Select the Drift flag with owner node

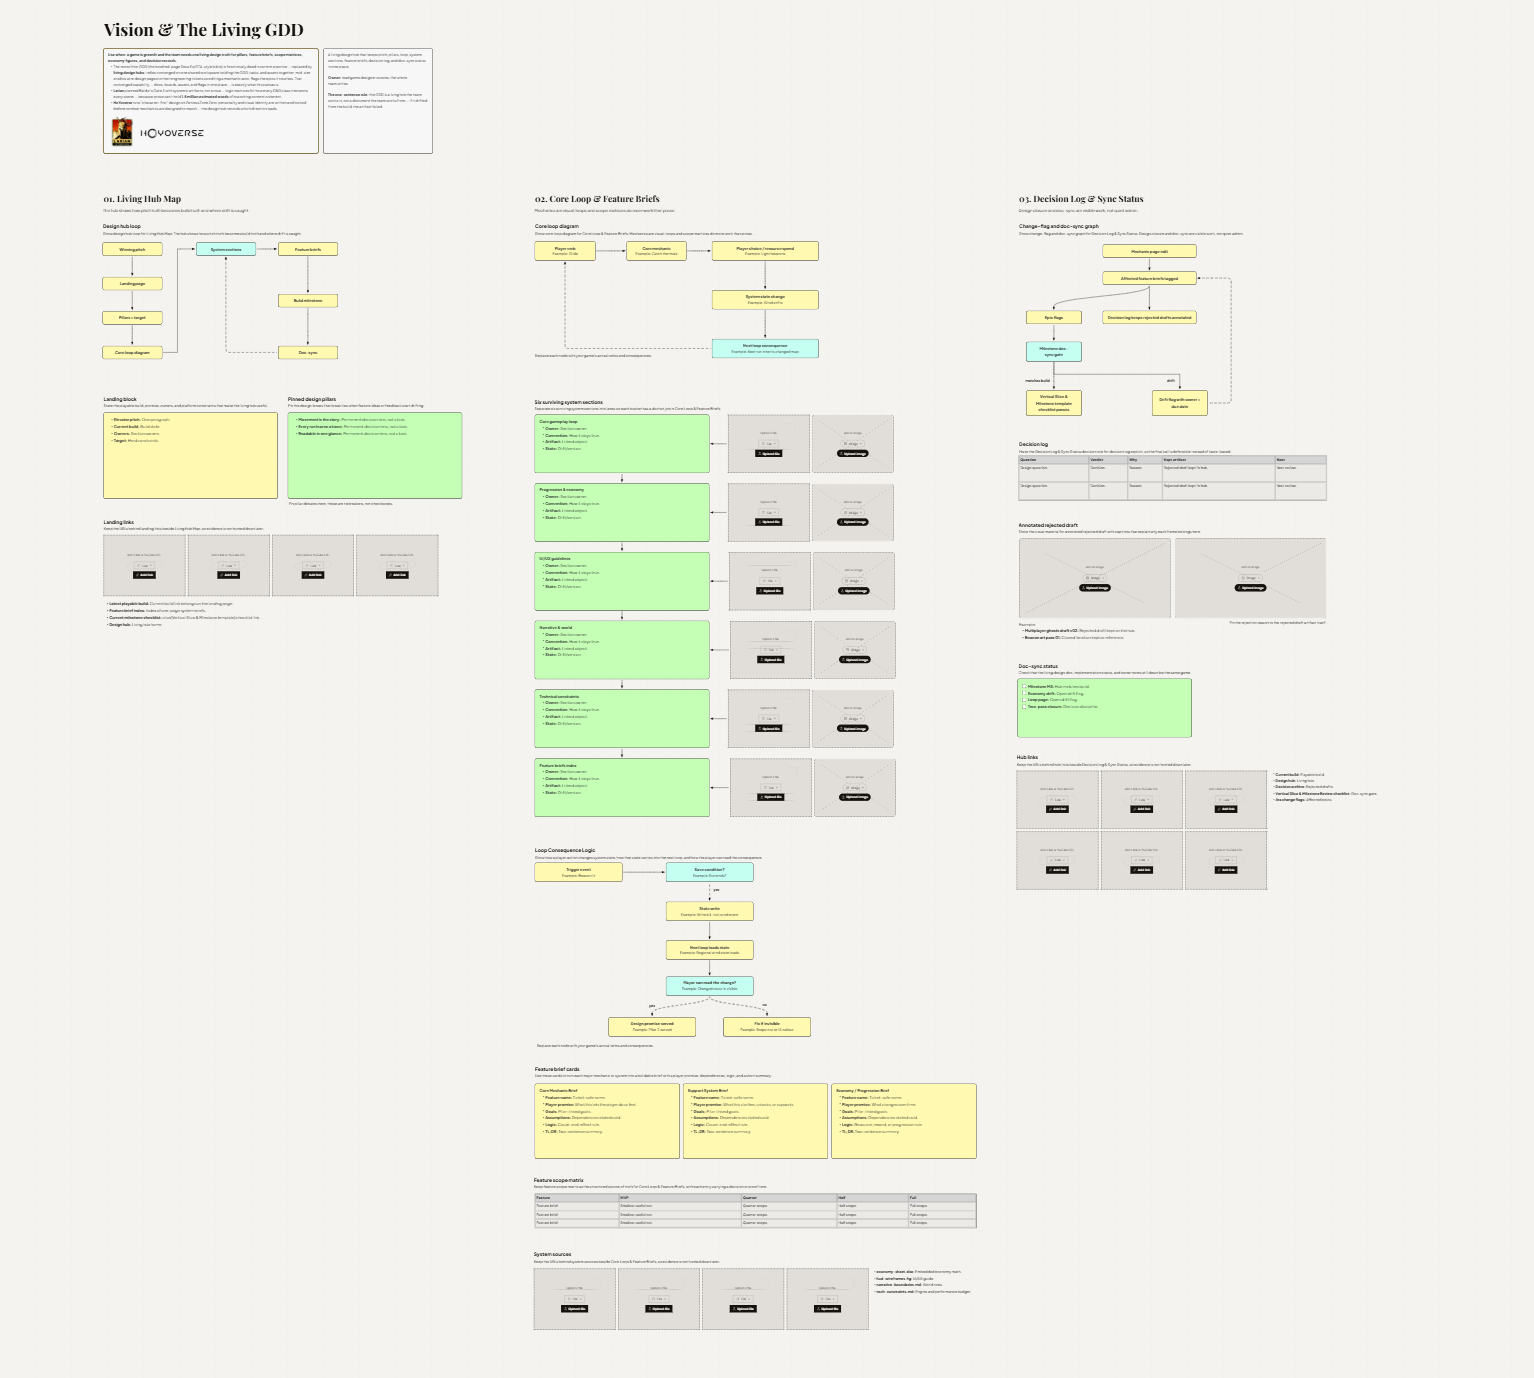click(x=1180, y=403)
